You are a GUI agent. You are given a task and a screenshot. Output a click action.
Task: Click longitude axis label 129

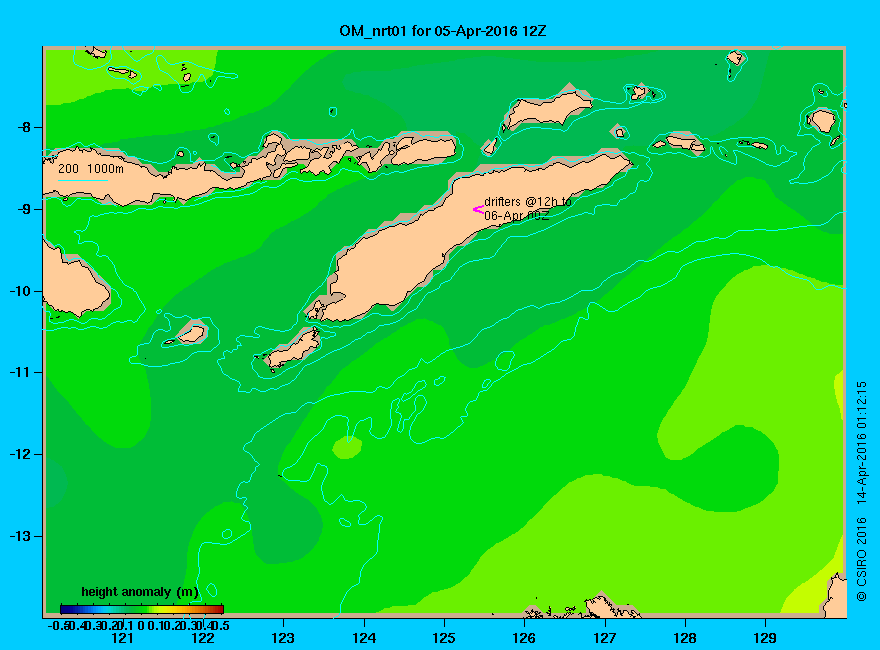765,638
